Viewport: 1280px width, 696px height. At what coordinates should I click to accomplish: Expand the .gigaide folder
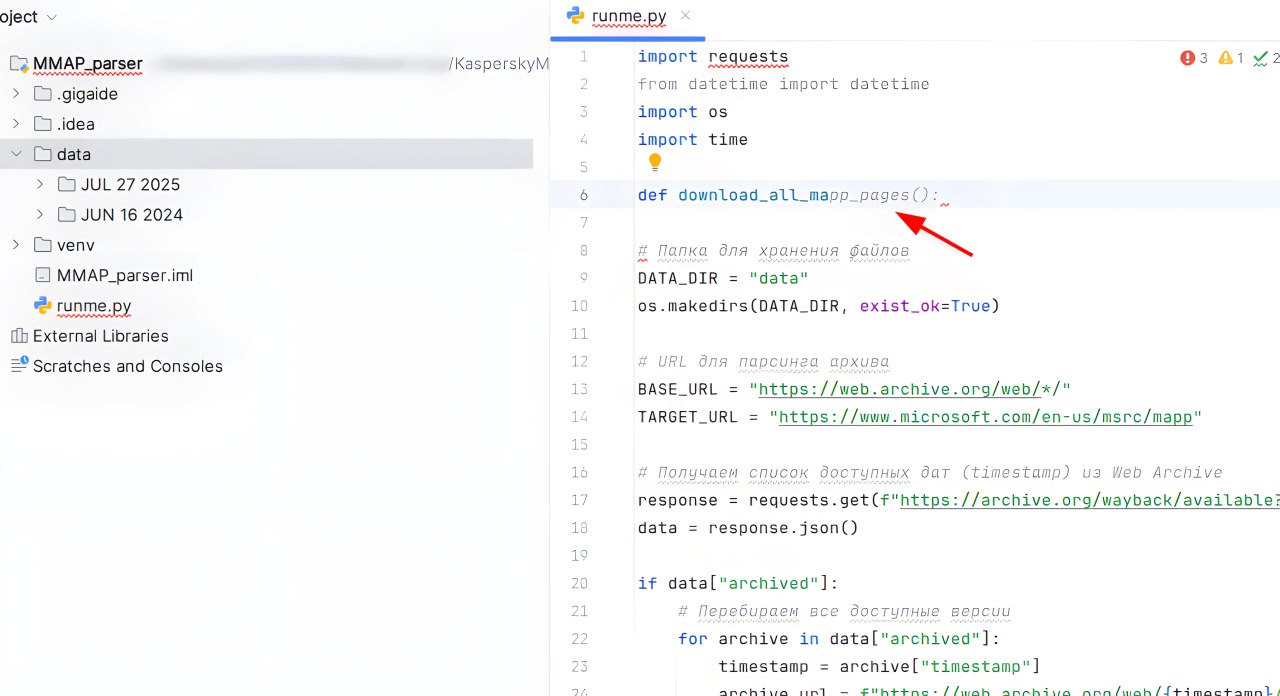(x=16, y=94)
